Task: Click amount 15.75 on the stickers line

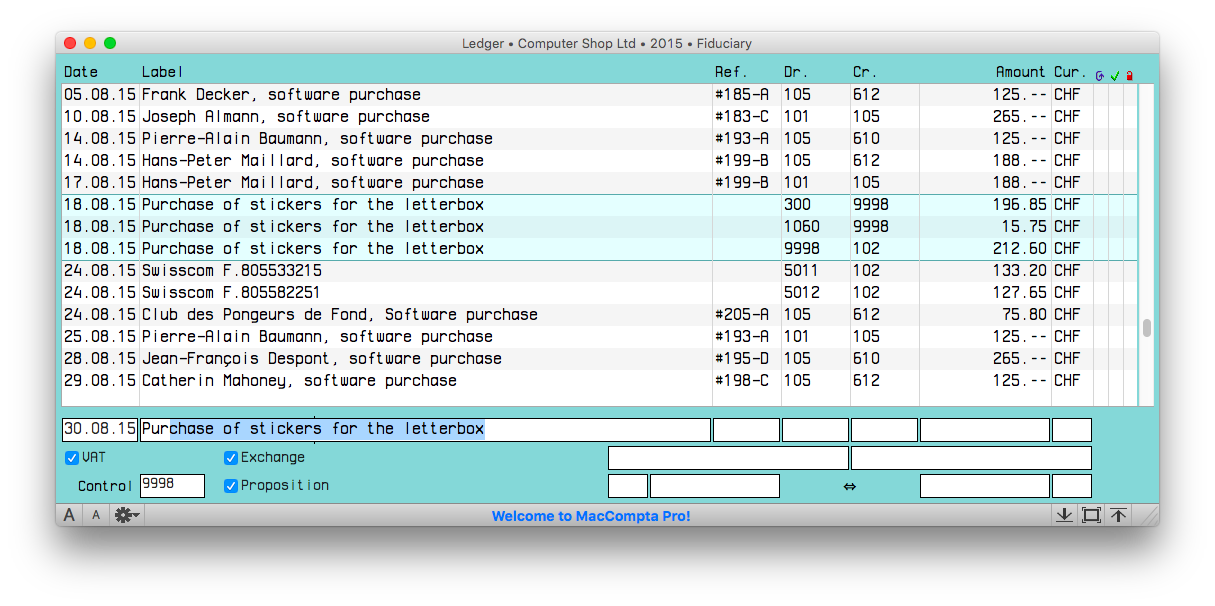Action: (1025, 227)
